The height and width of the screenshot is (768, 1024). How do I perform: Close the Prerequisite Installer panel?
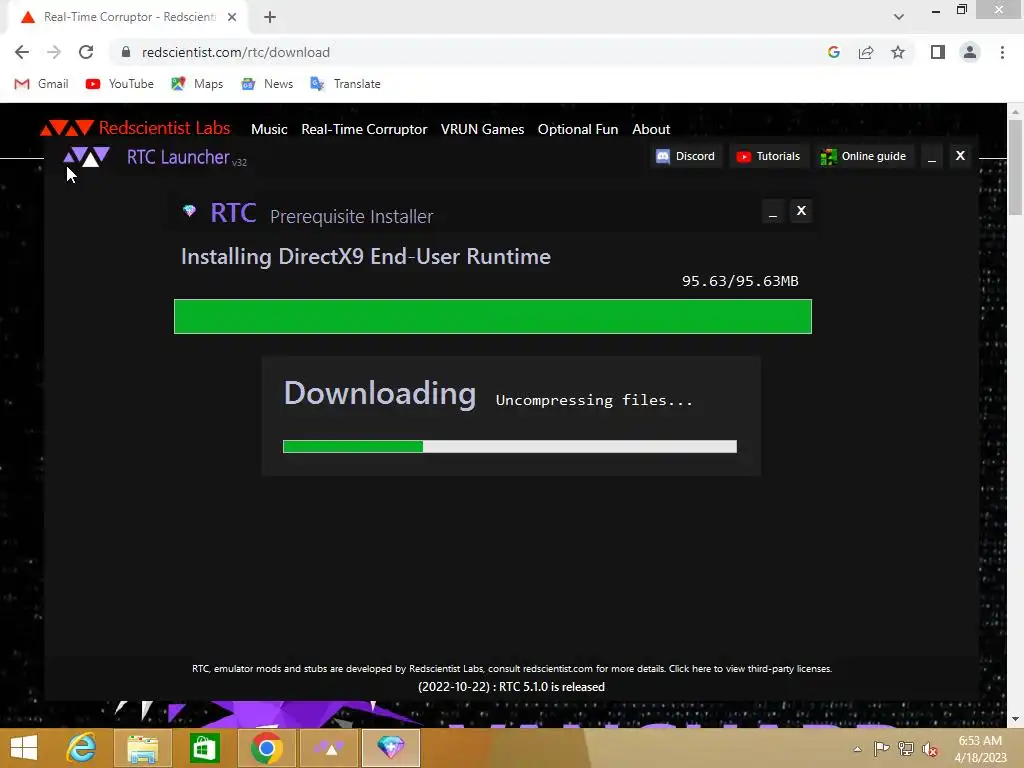pos(801,210)
